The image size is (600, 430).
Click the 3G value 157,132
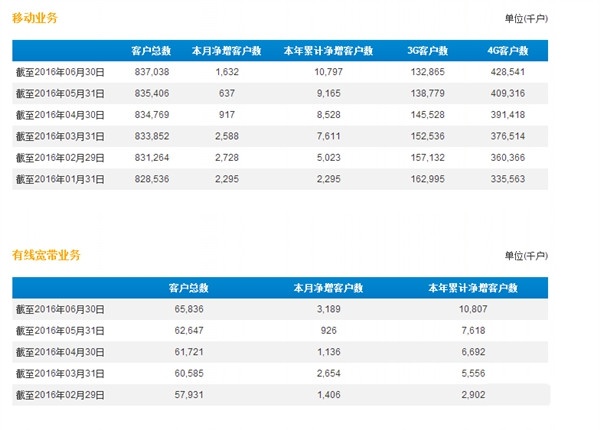428,158
